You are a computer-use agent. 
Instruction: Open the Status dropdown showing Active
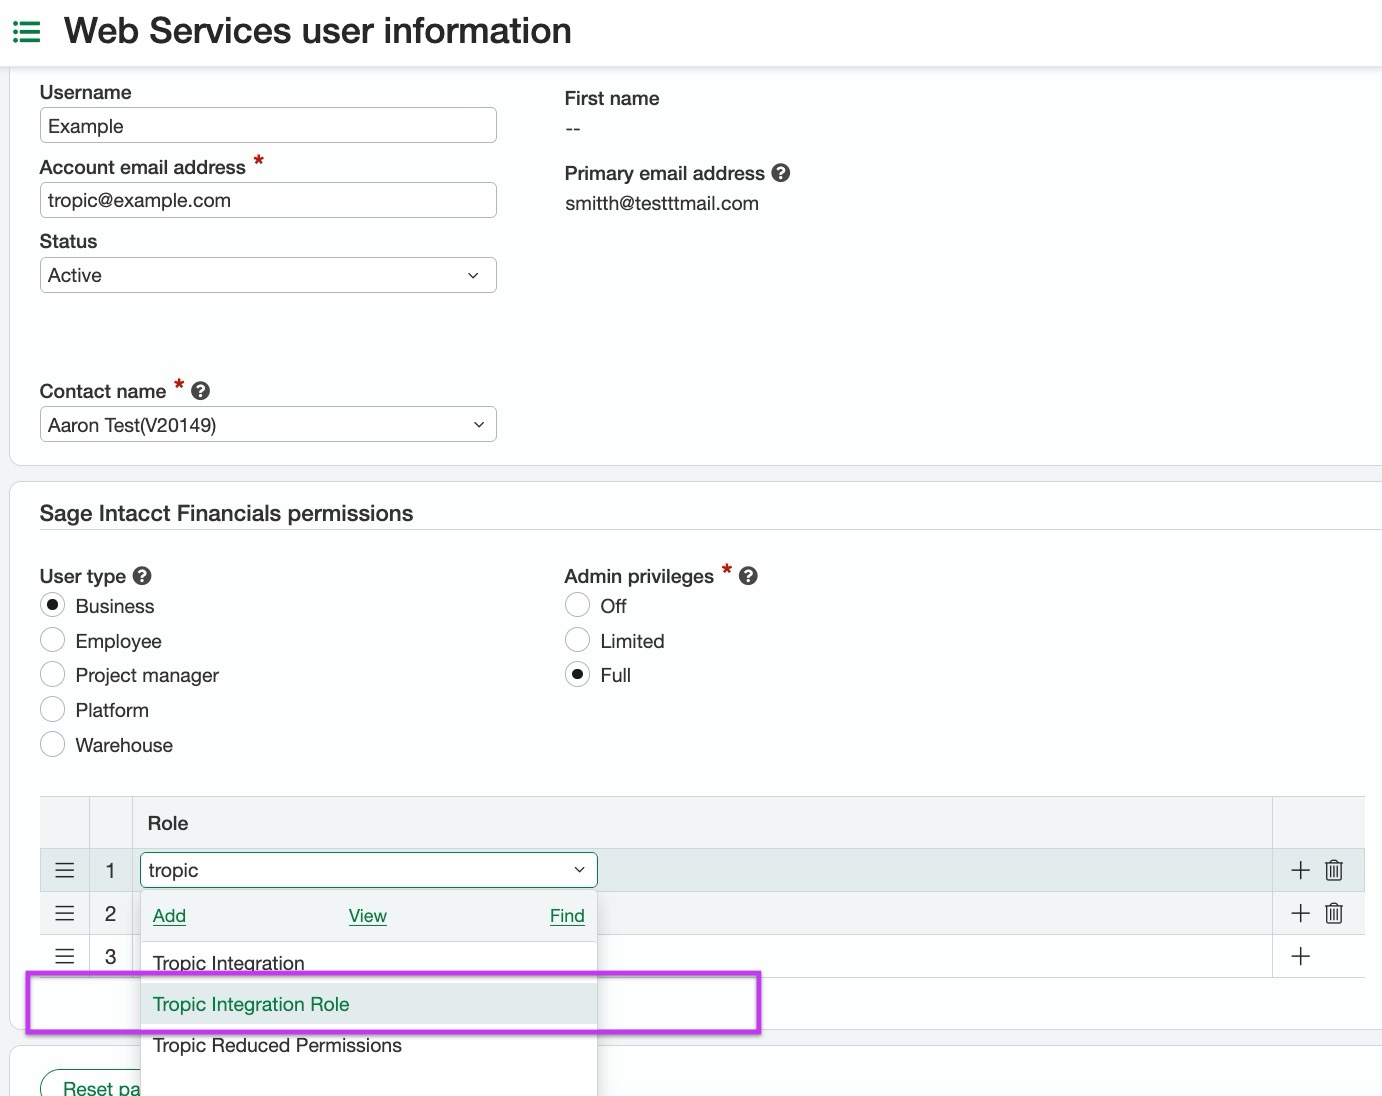point(268,275)
